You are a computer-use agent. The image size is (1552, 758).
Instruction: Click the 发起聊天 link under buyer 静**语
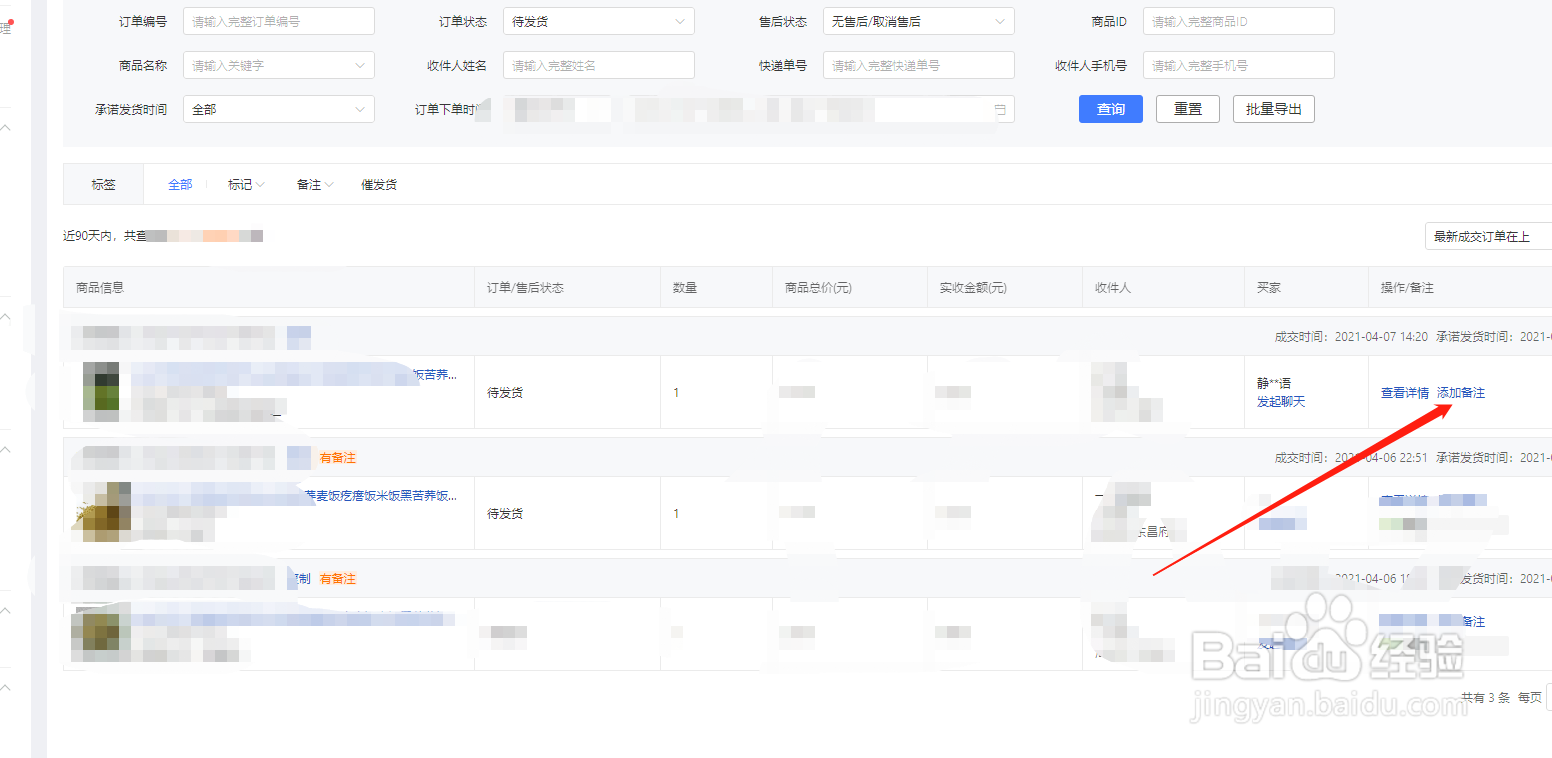pos(1282,401)
